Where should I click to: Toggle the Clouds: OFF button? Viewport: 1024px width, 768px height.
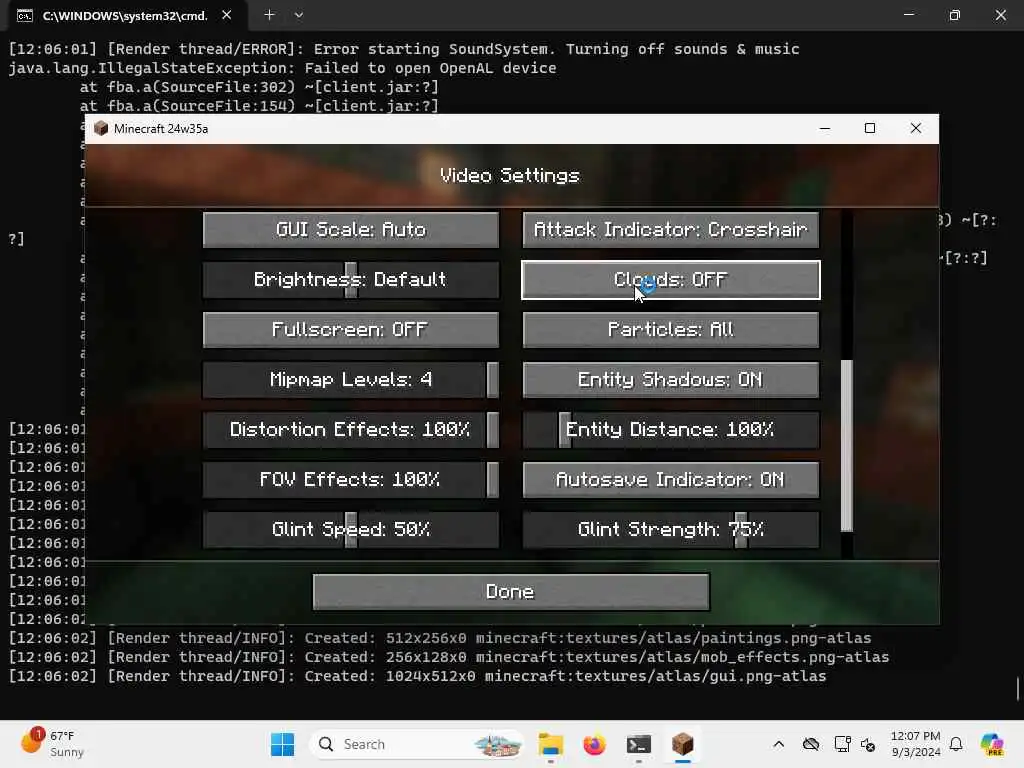click(671, 280)
